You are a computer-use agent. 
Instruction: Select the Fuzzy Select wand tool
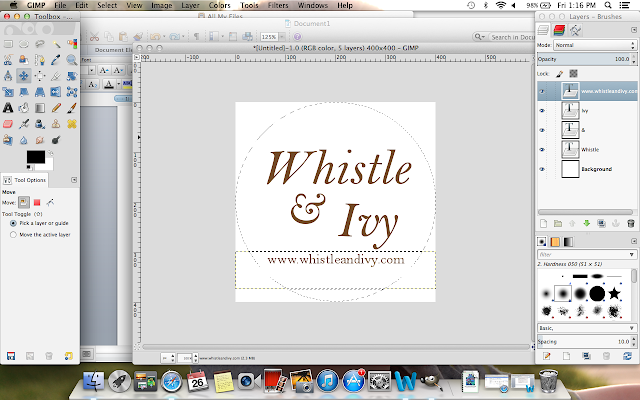56,44
